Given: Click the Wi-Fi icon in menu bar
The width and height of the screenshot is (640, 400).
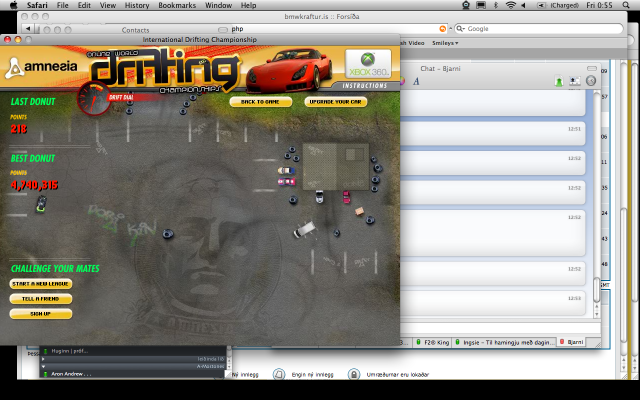Looking at the screenshot, I should click(511, 6).
